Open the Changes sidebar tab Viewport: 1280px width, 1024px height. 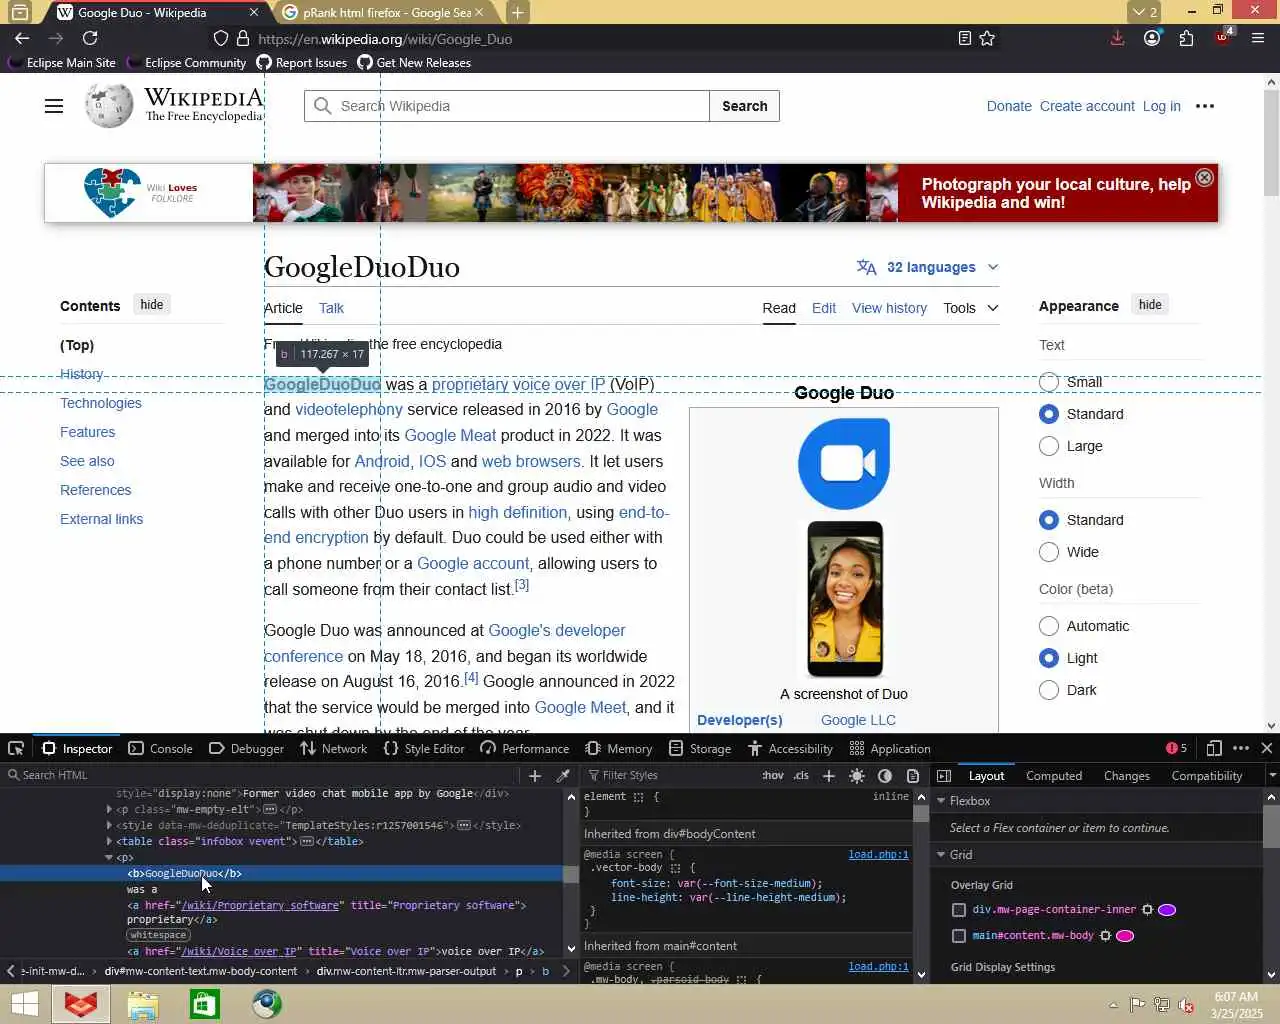[x=1127, y=776]
